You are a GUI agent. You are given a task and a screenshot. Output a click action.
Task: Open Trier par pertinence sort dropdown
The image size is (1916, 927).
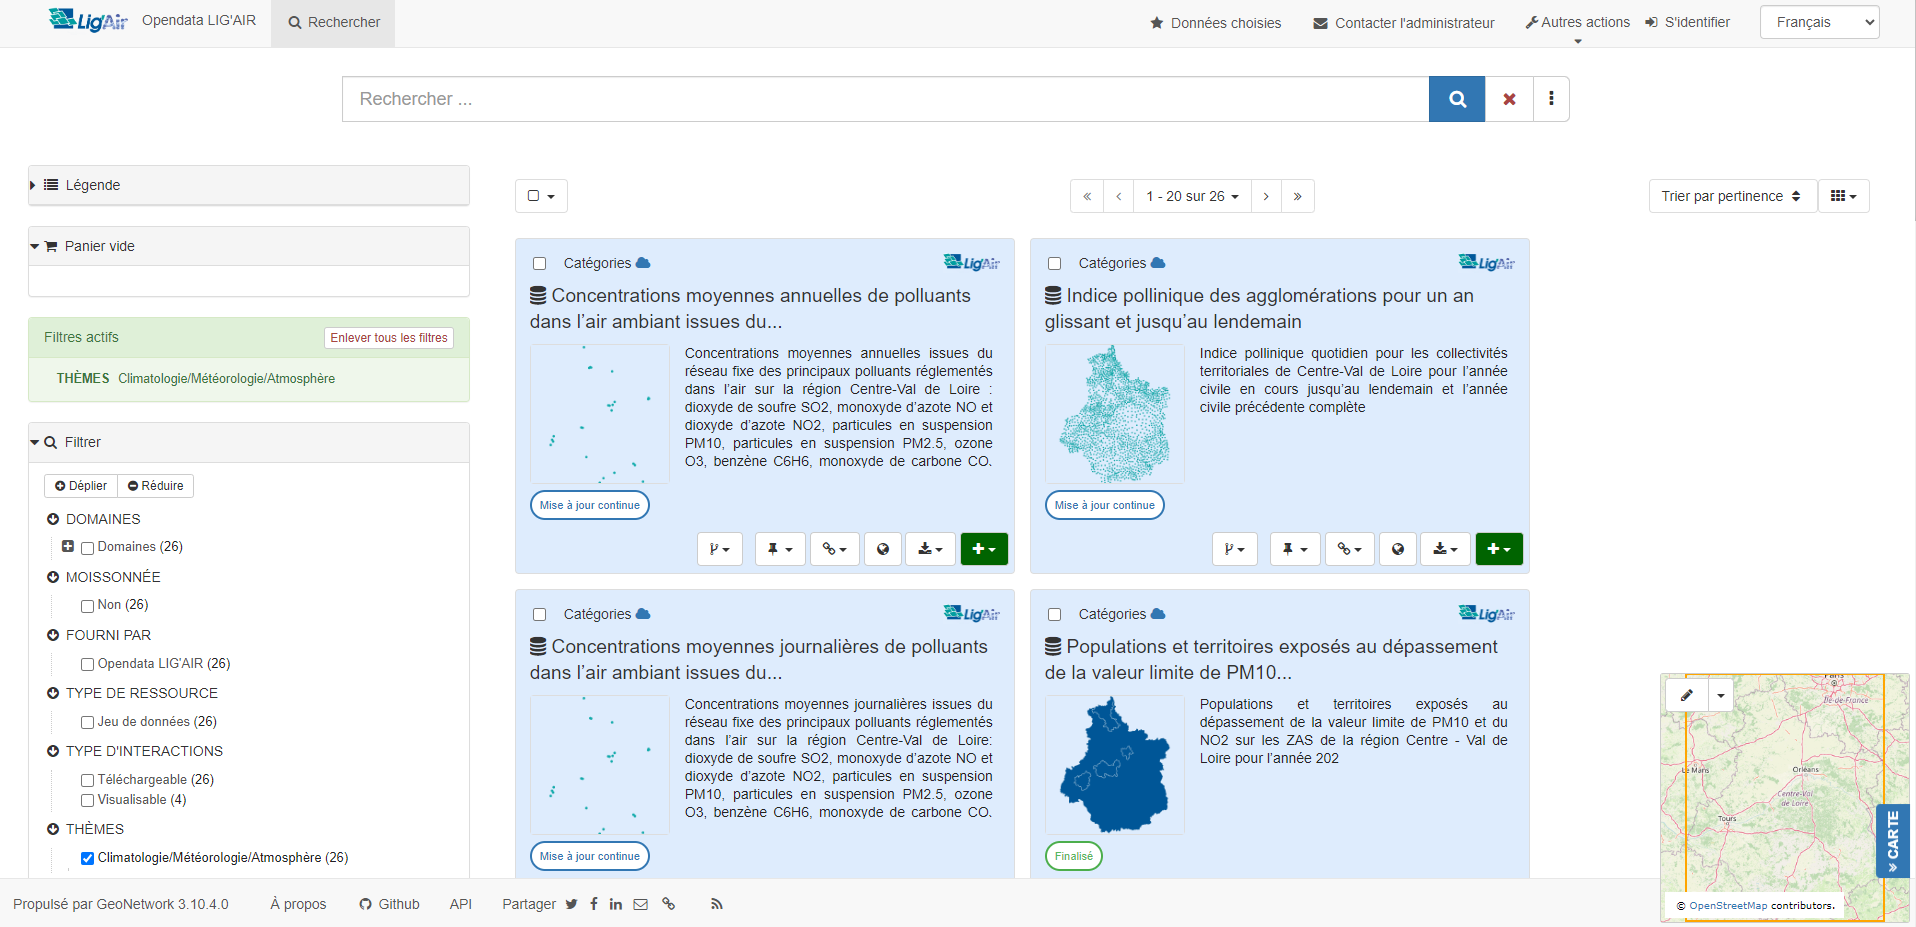1732,196
